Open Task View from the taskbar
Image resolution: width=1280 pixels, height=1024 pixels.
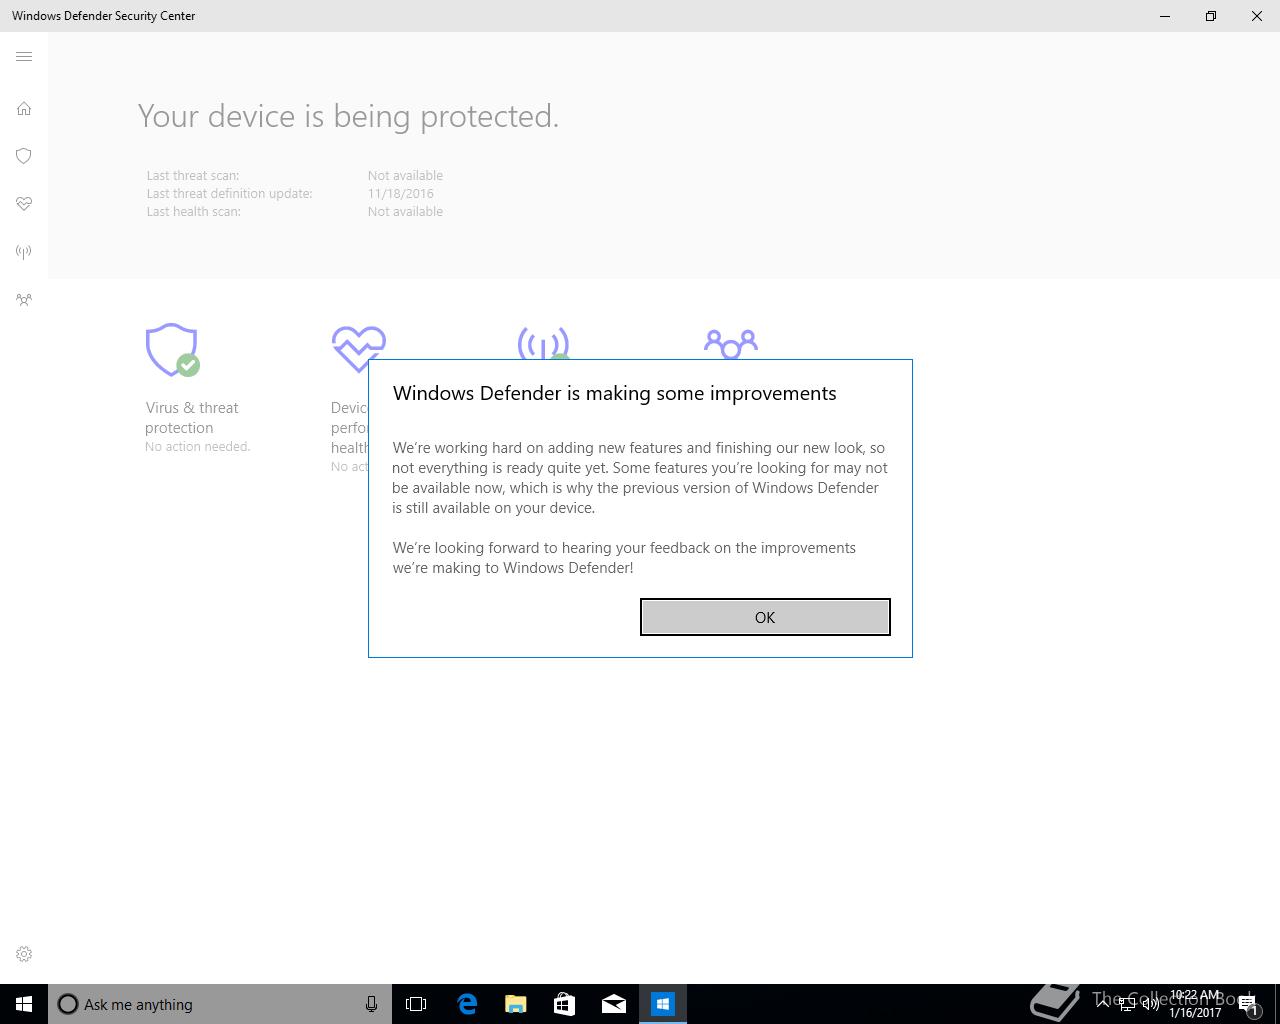tap(416, 1004)
